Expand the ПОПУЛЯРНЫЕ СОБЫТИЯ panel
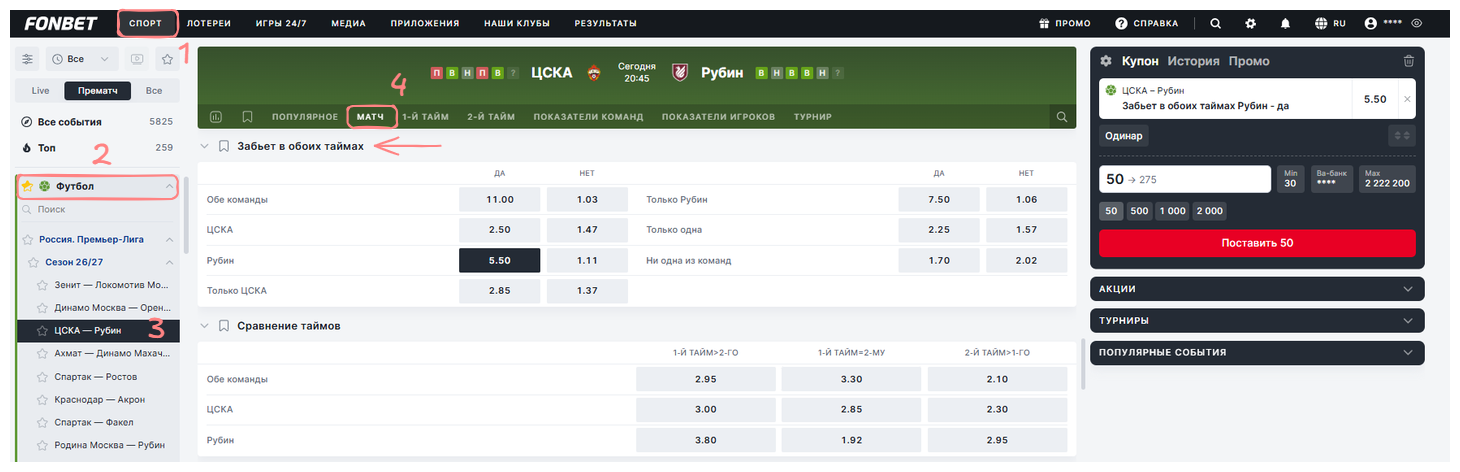The width and height of the screenshot is (1460, 472). tap(1257, 352)
